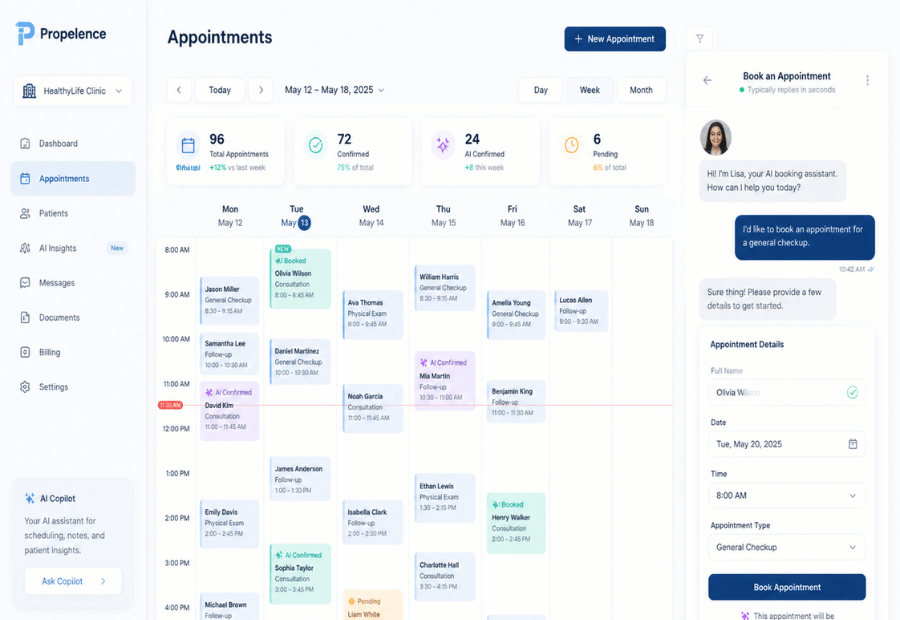Open David Kim AI Confirmed consultation
The width and height of the screenshot is (900, 620).
click(x=229, y=410)
